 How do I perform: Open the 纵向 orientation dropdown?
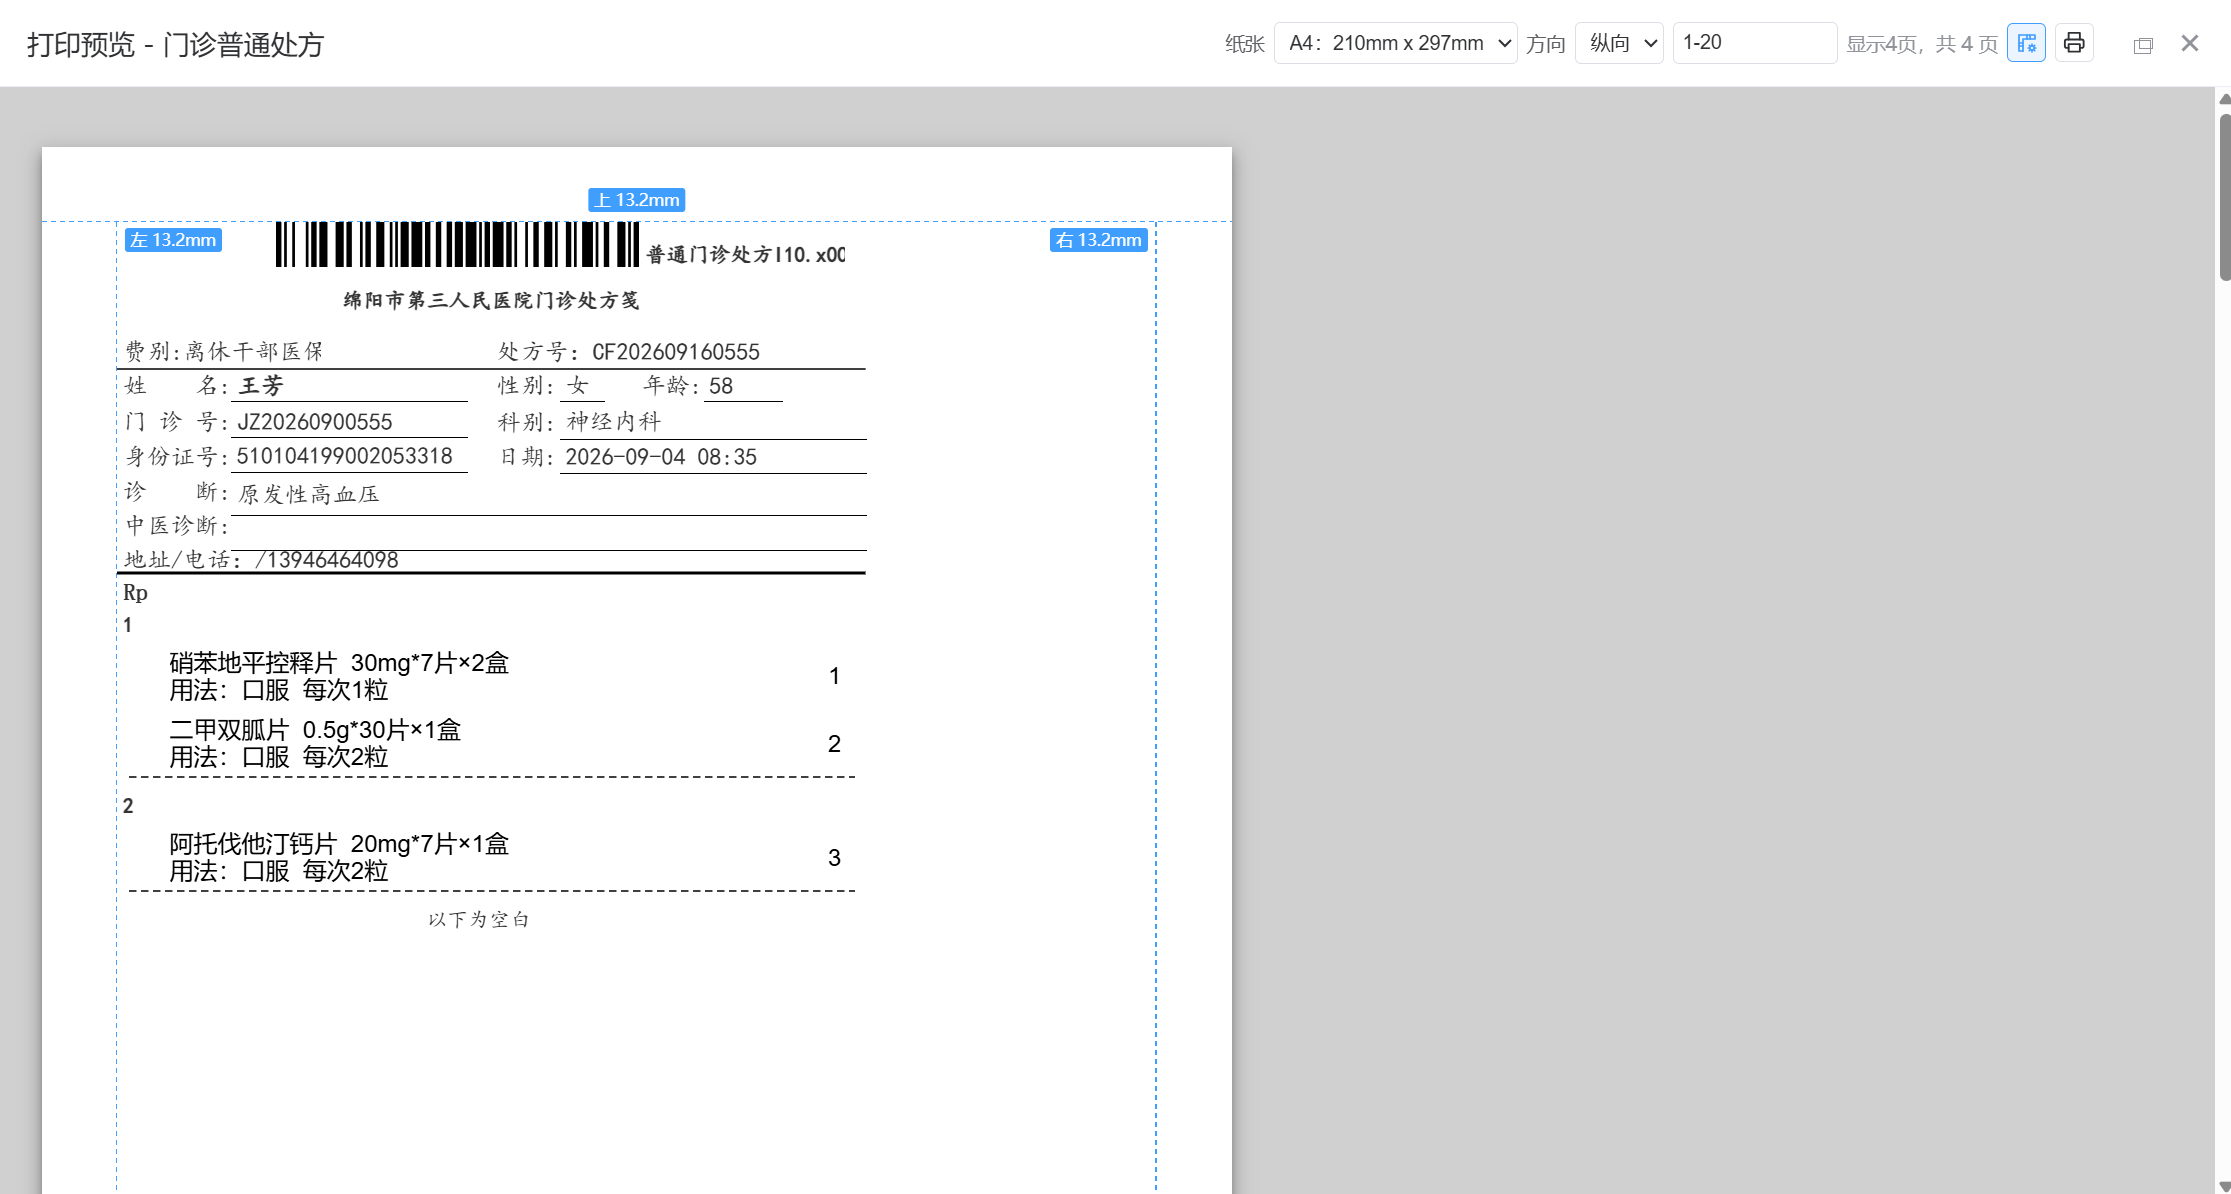(x=1619, y=43)
